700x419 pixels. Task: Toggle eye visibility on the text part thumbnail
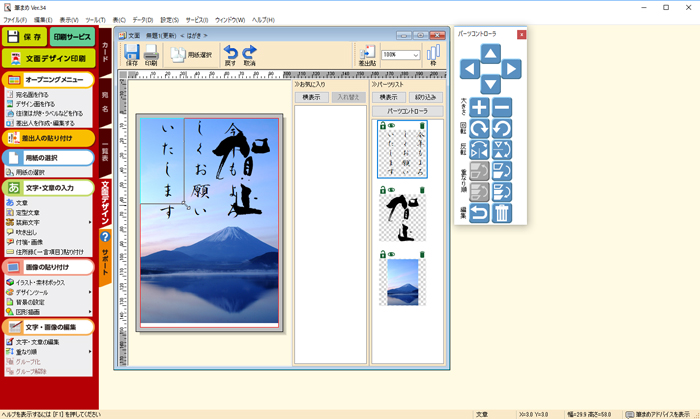click(390, 126)
